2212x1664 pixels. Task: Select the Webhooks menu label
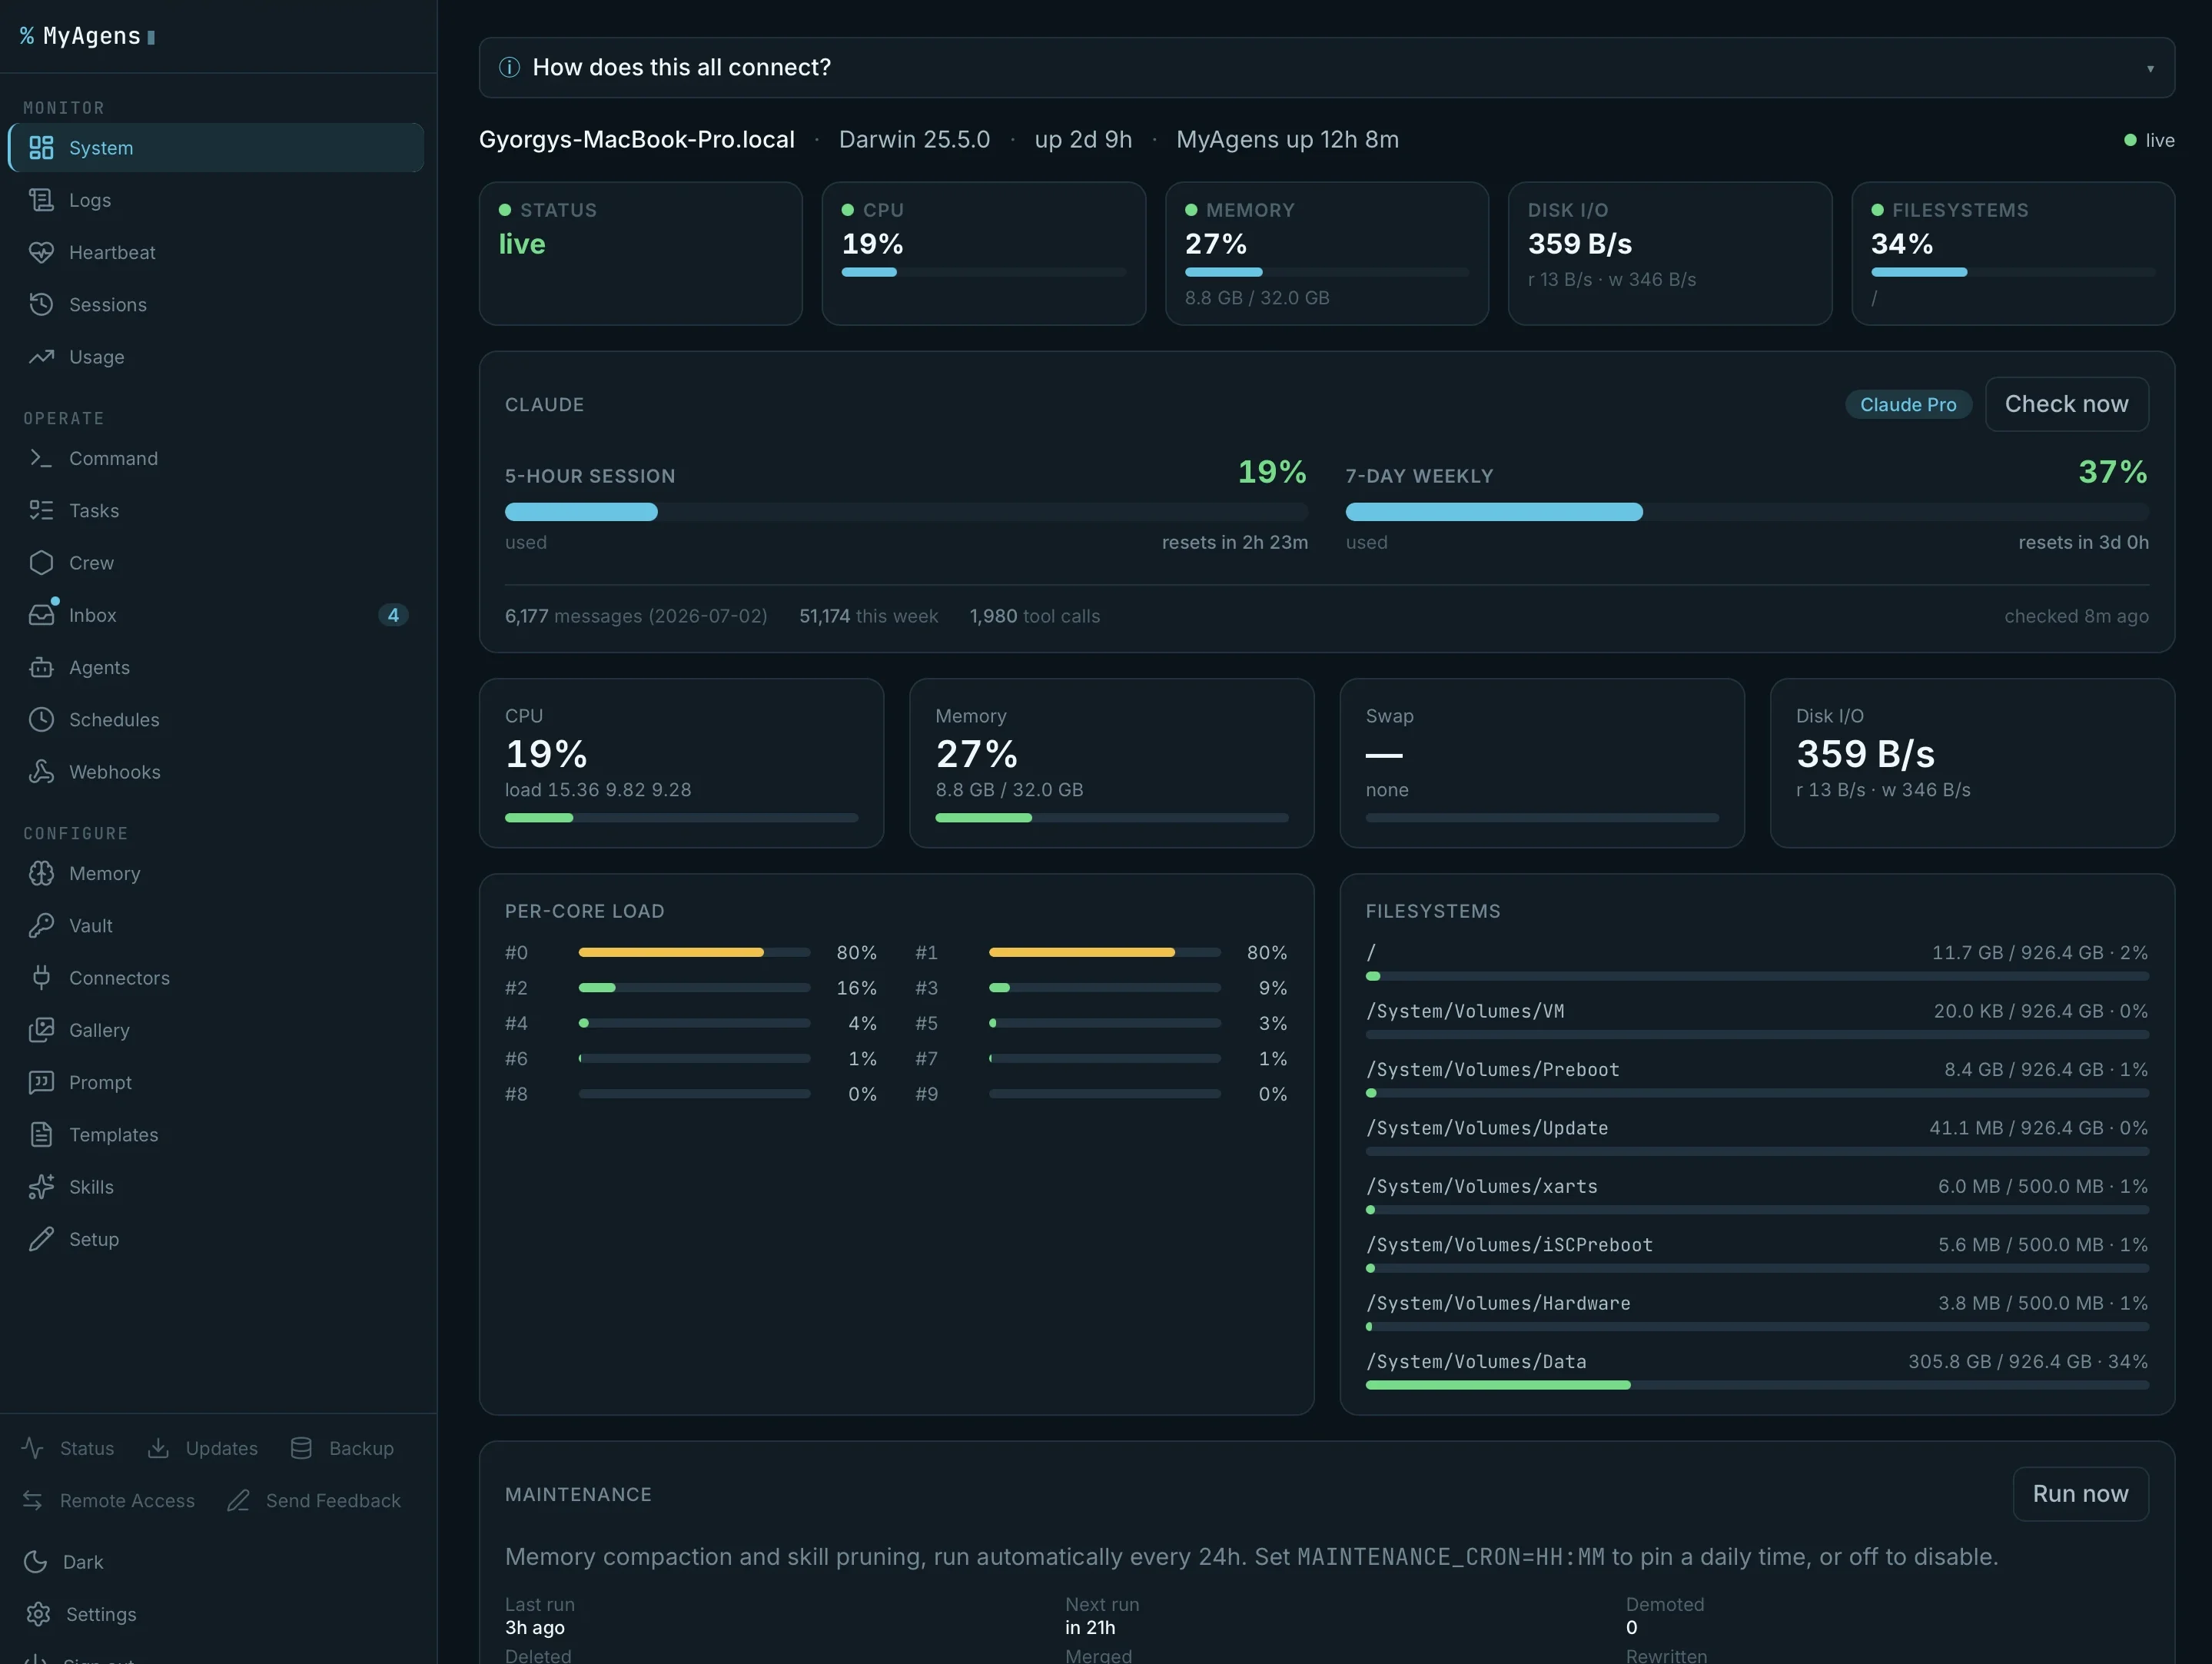115,772
